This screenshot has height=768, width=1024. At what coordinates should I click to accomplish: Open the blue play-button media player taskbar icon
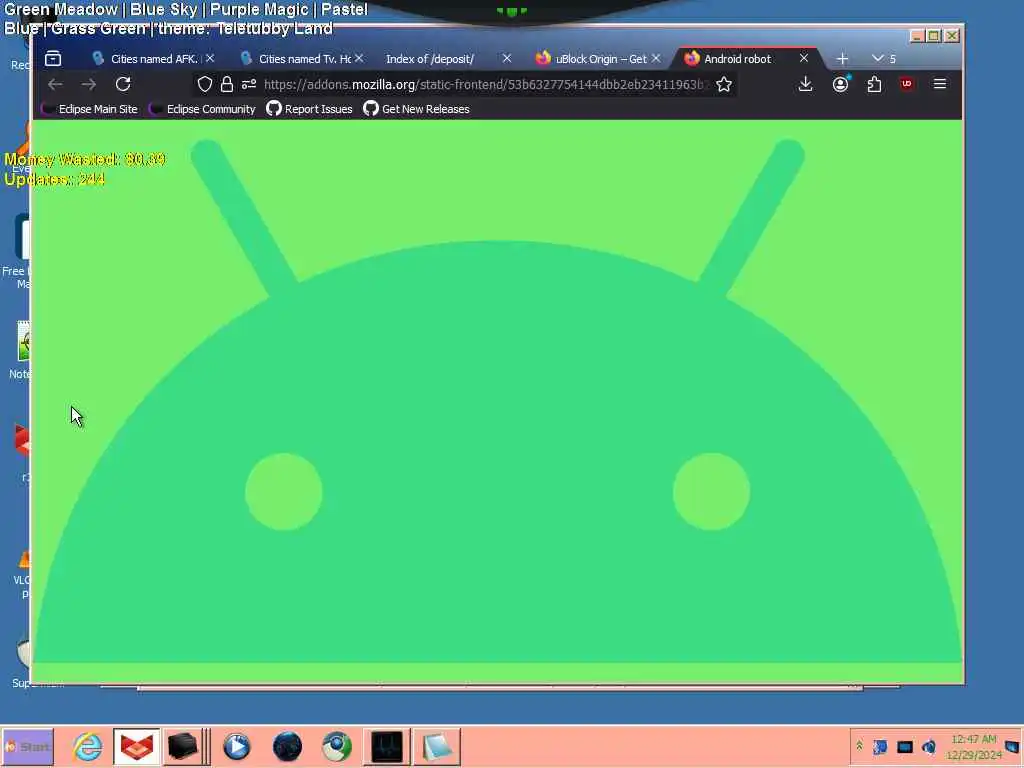(236, 746)
